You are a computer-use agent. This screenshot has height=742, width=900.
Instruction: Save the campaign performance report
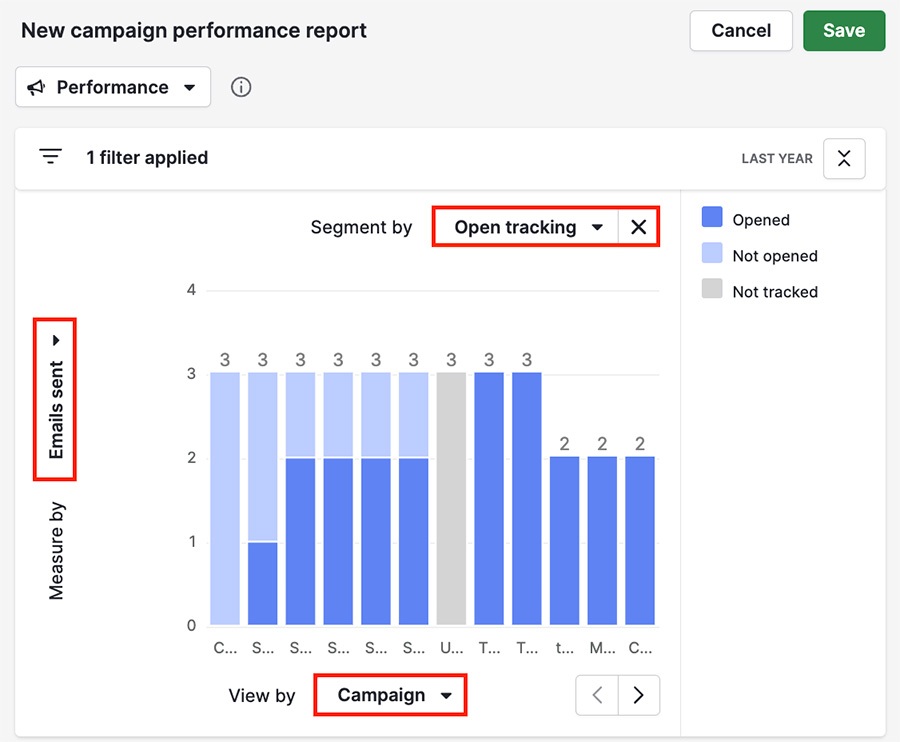[x=844, y=30]
